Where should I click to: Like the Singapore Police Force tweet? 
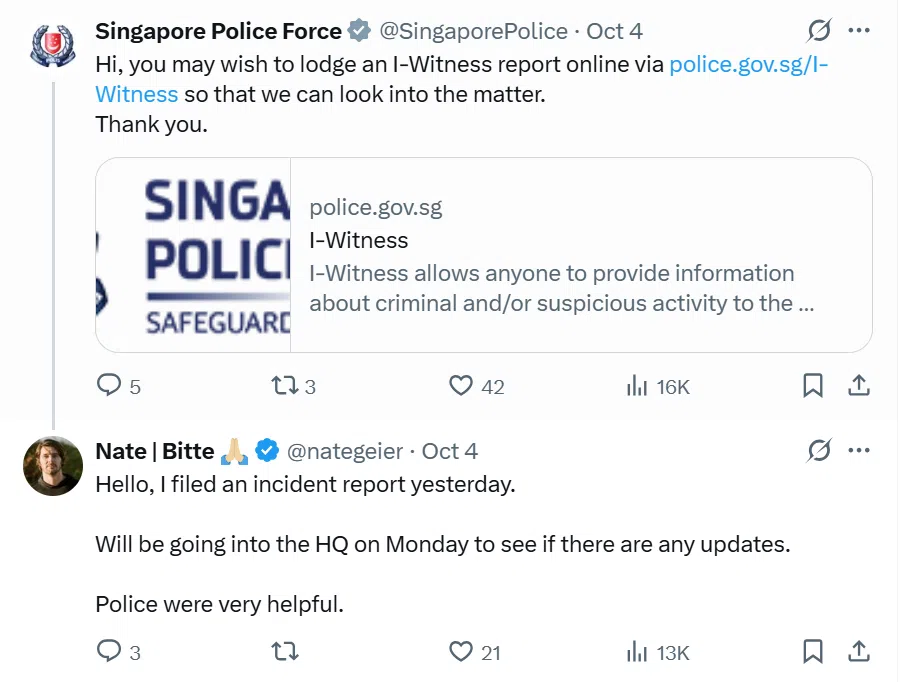tap(460, 386)
